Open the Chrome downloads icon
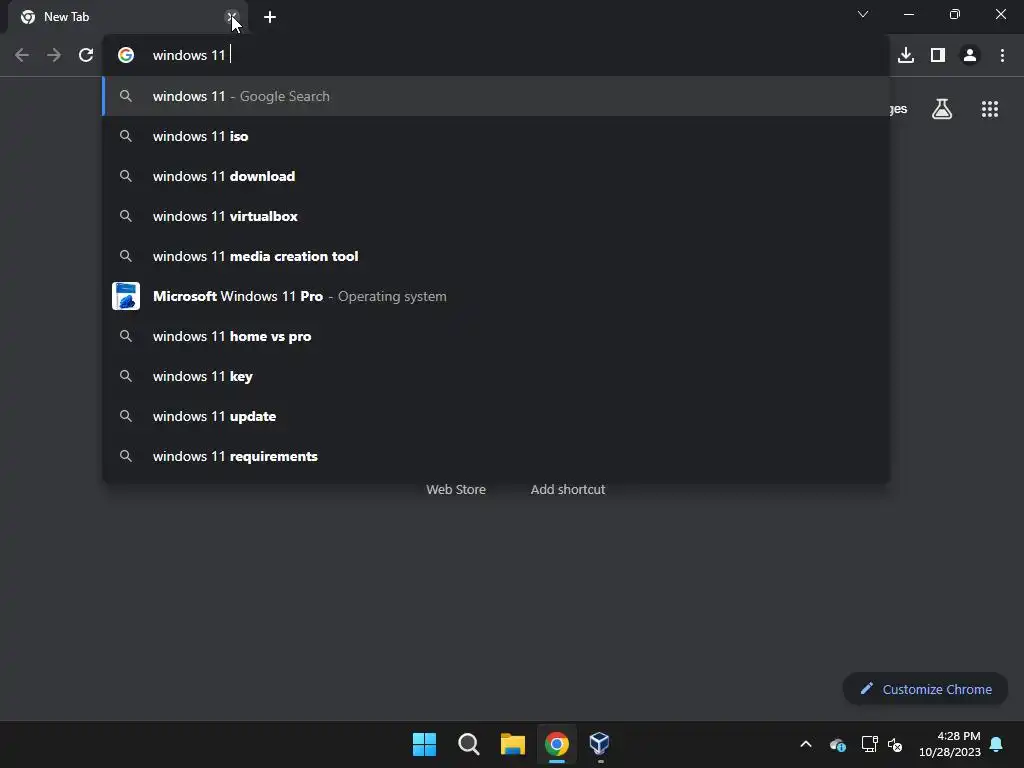The image size is (1024, 768). point(906,55)
